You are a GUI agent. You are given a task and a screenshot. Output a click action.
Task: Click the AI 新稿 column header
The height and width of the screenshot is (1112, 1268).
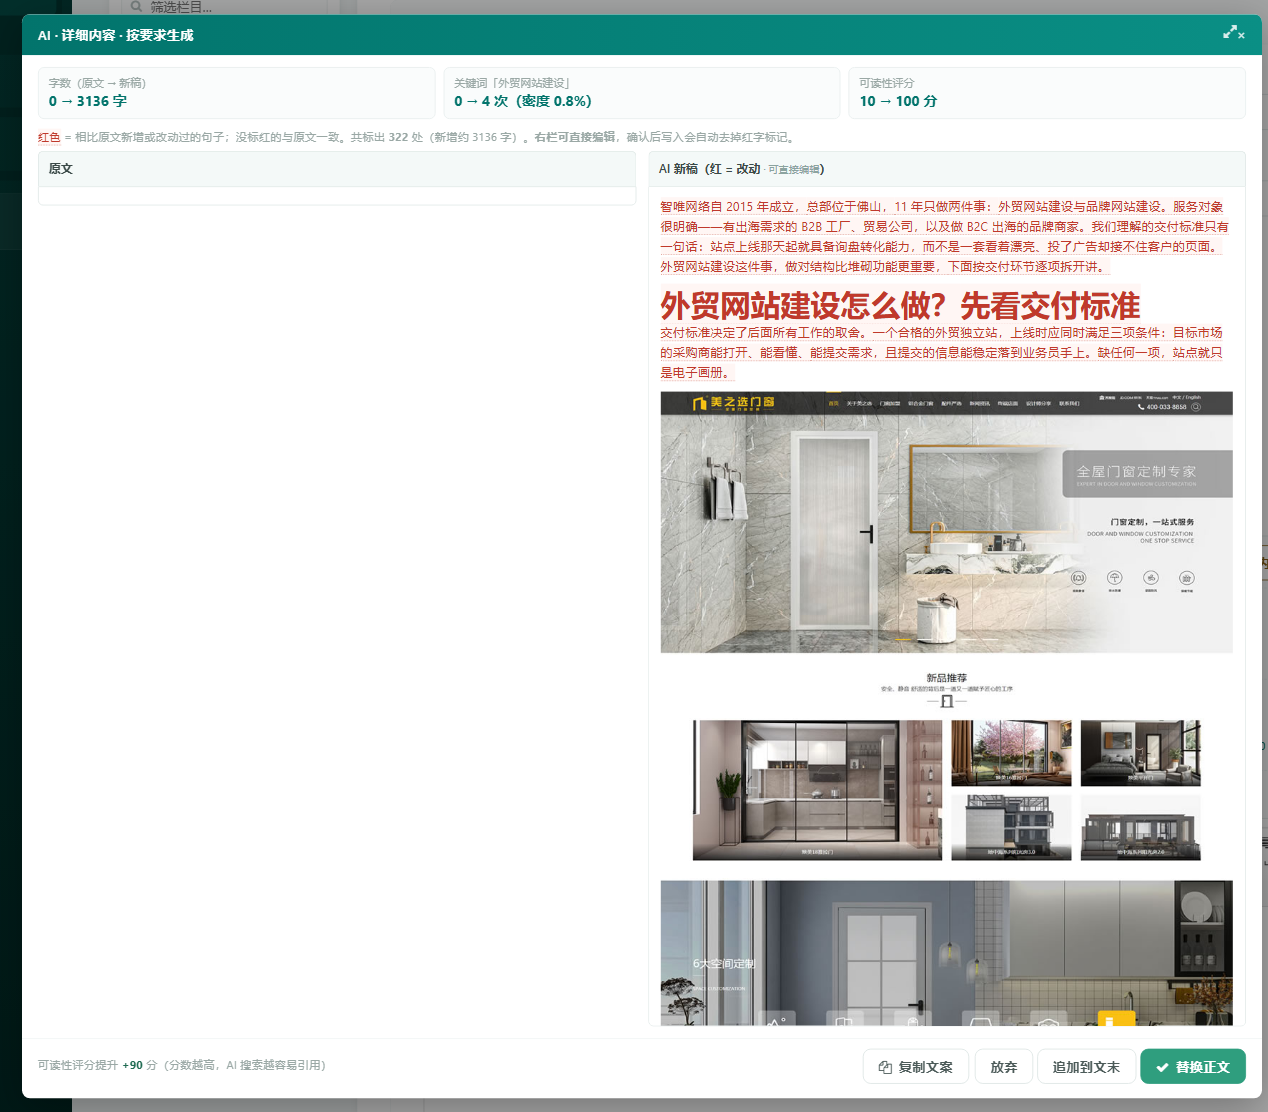[x=946, y=169]
